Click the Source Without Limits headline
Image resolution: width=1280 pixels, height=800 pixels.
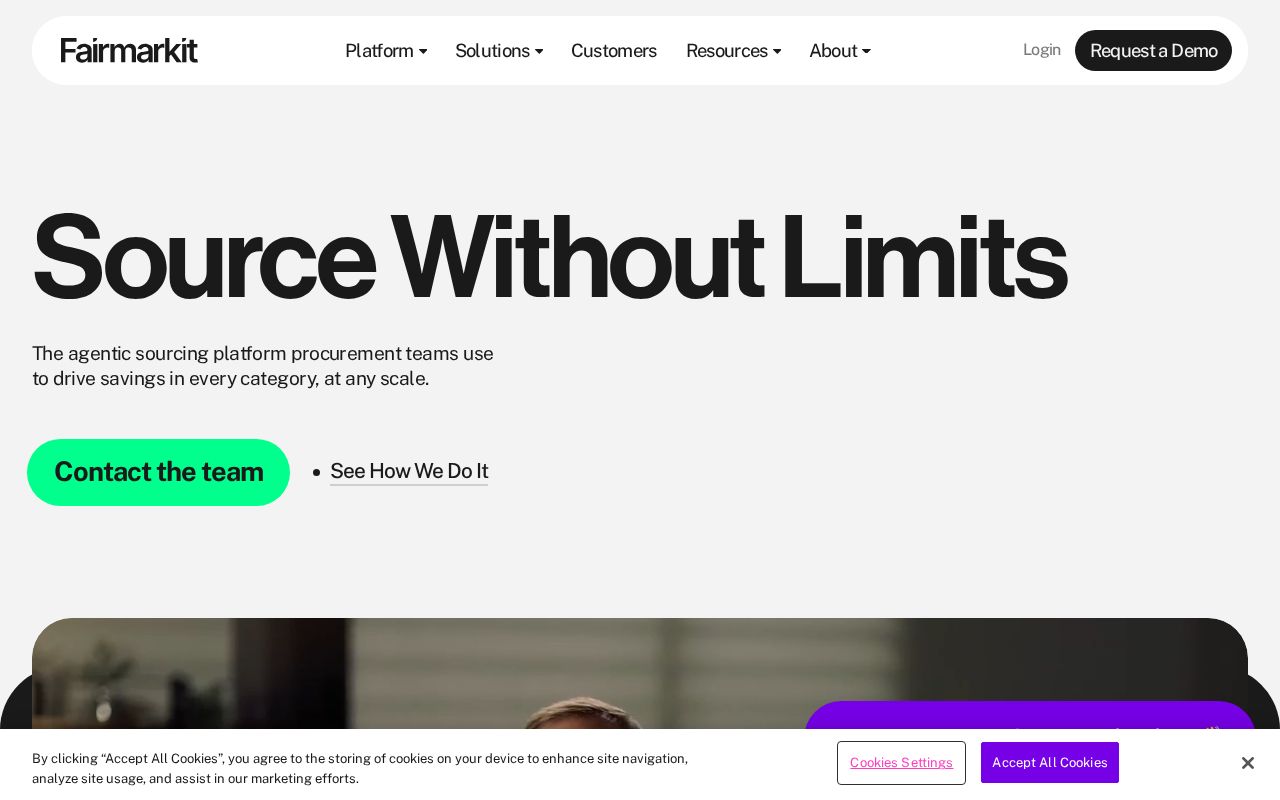point(549,258)
